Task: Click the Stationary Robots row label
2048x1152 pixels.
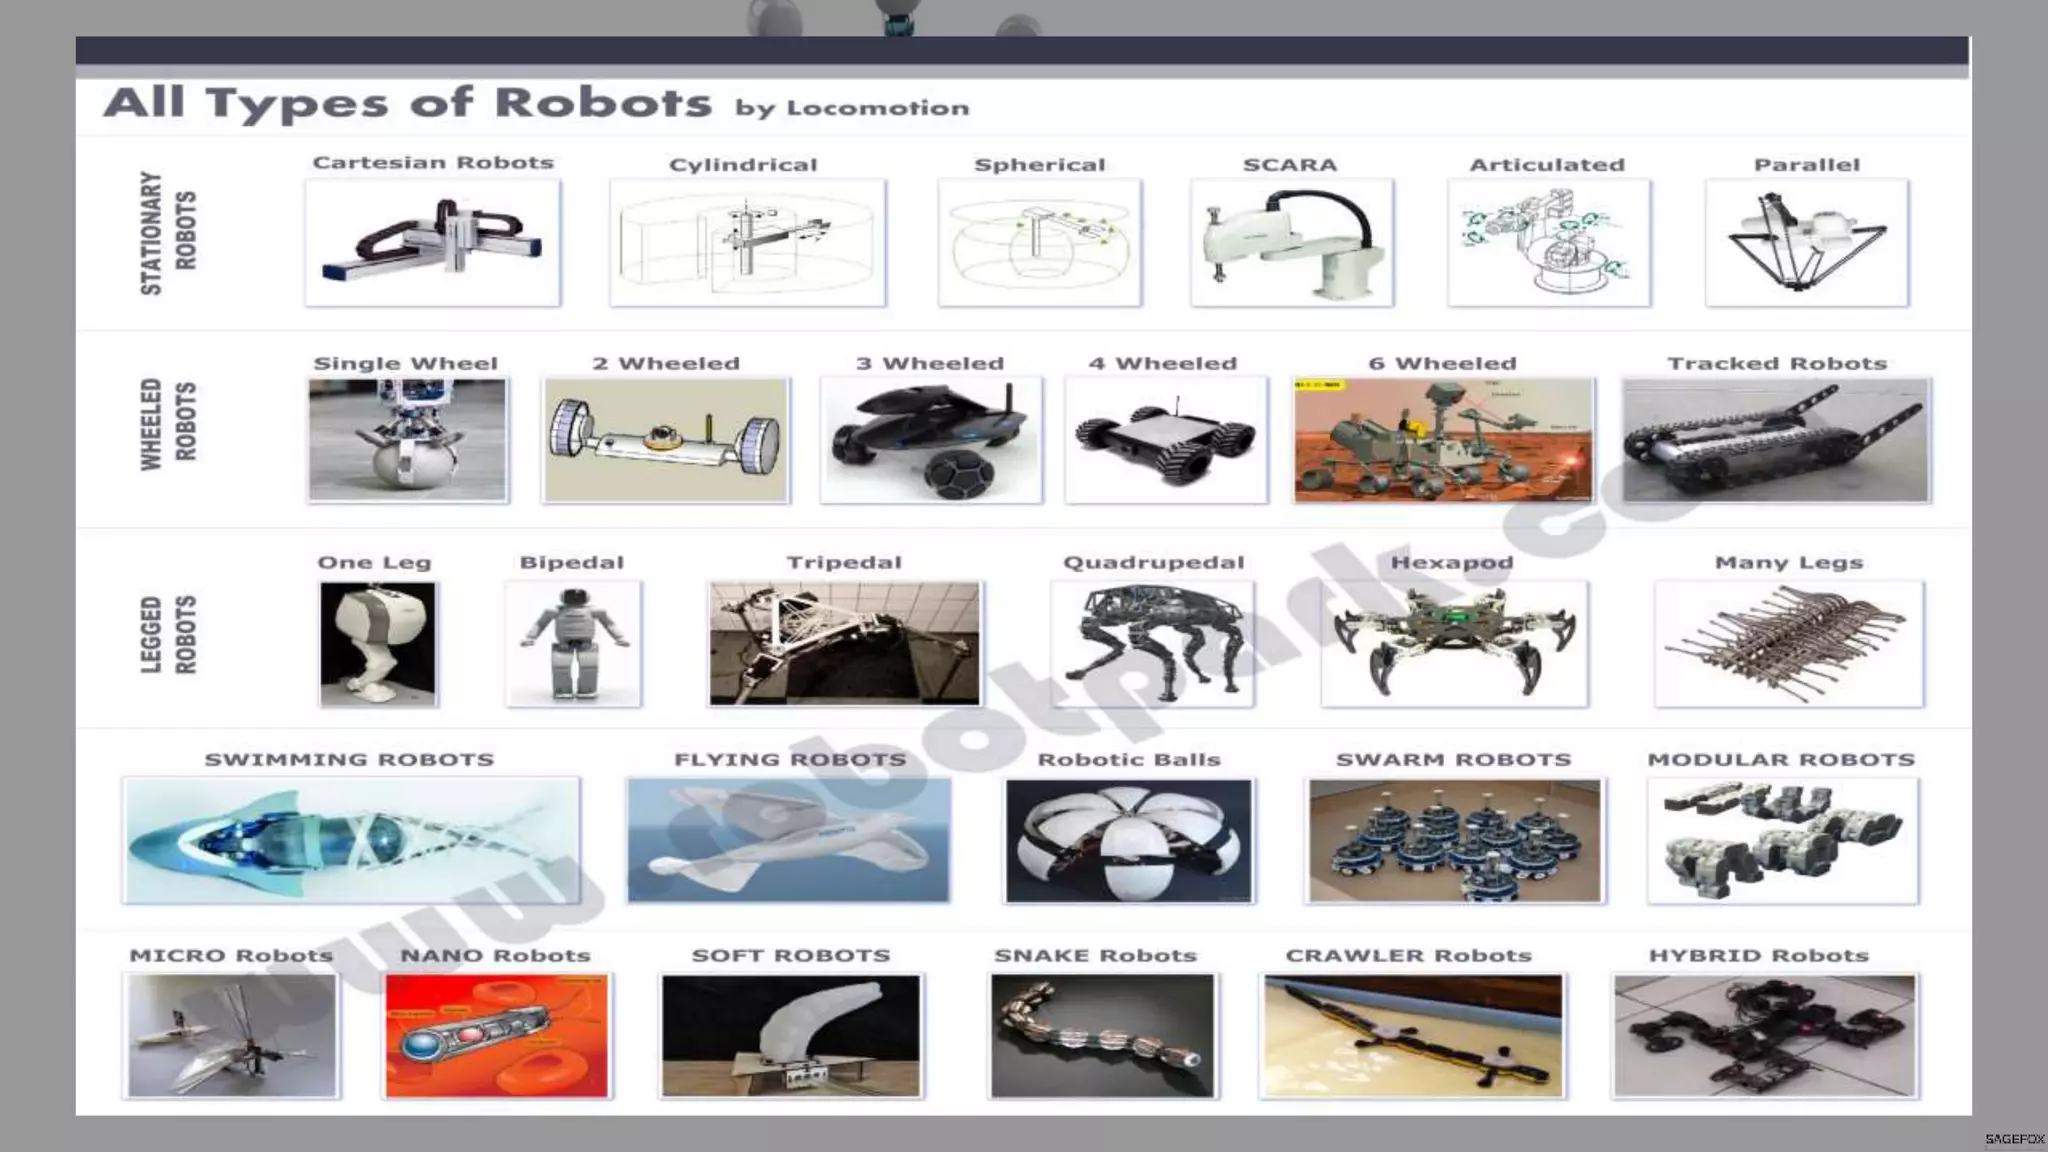Action: coord(167,232)
